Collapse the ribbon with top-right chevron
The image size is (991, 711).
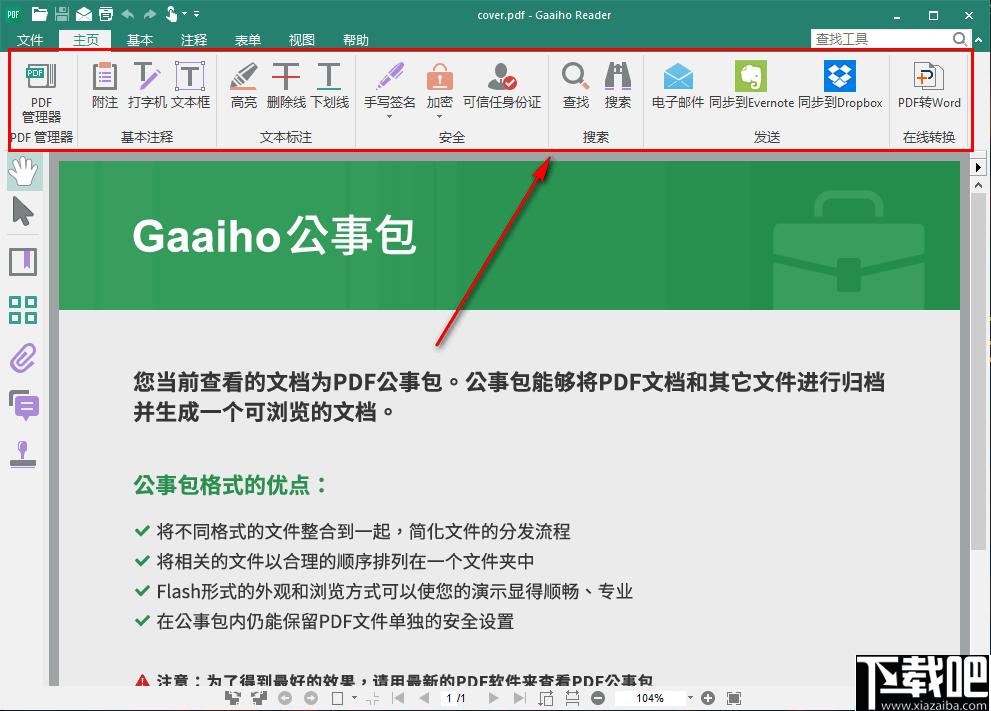click(978, 39)
